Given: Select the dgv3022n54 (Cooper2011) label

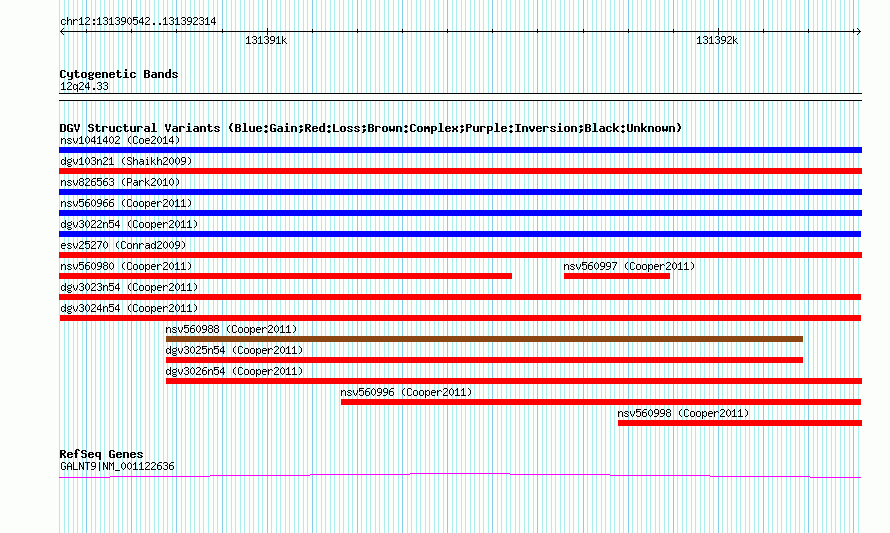Looking at the screenshot, I should [x=129, y=224].
